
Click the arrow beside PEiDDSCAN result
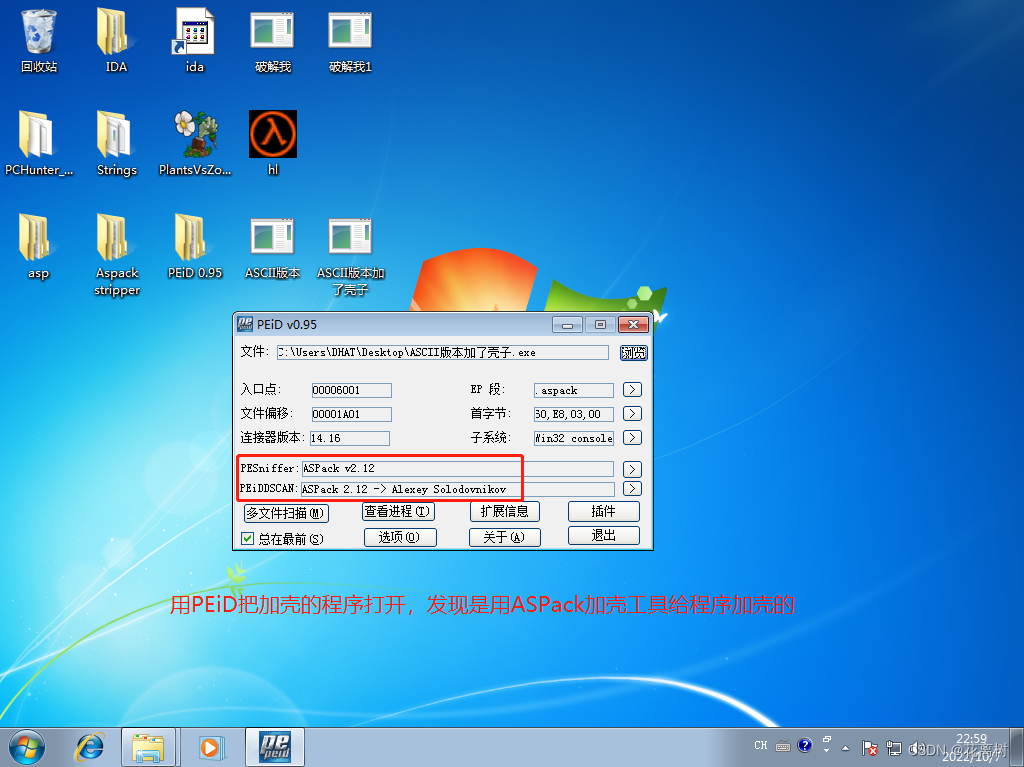pos(632,489)
